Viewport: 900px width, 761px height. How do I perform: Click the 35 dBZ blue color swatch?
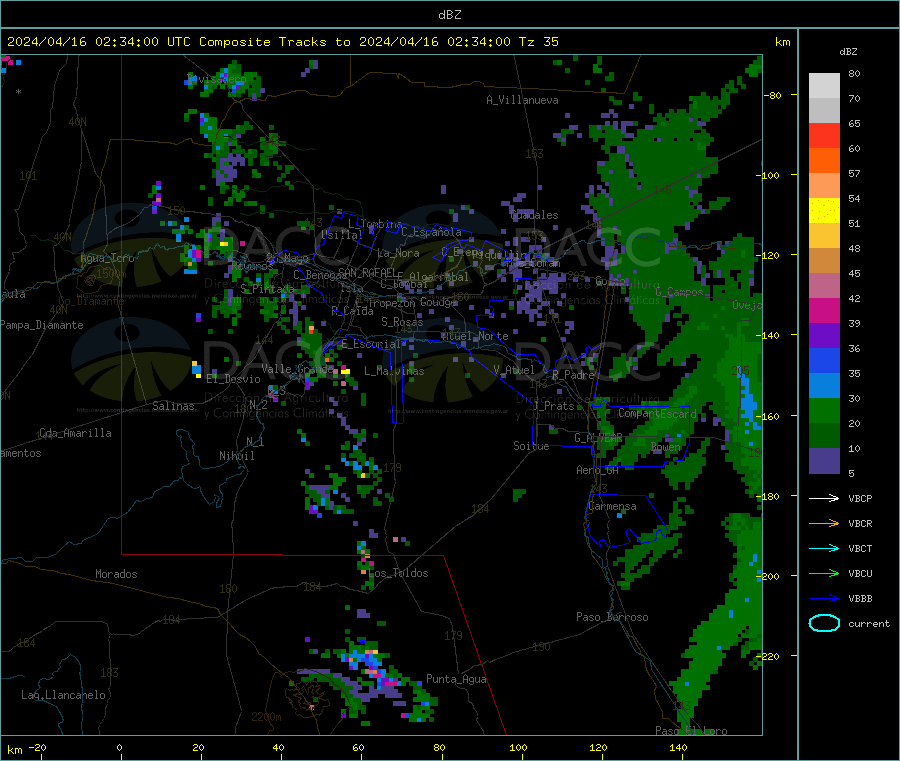[x=824, y=360]
